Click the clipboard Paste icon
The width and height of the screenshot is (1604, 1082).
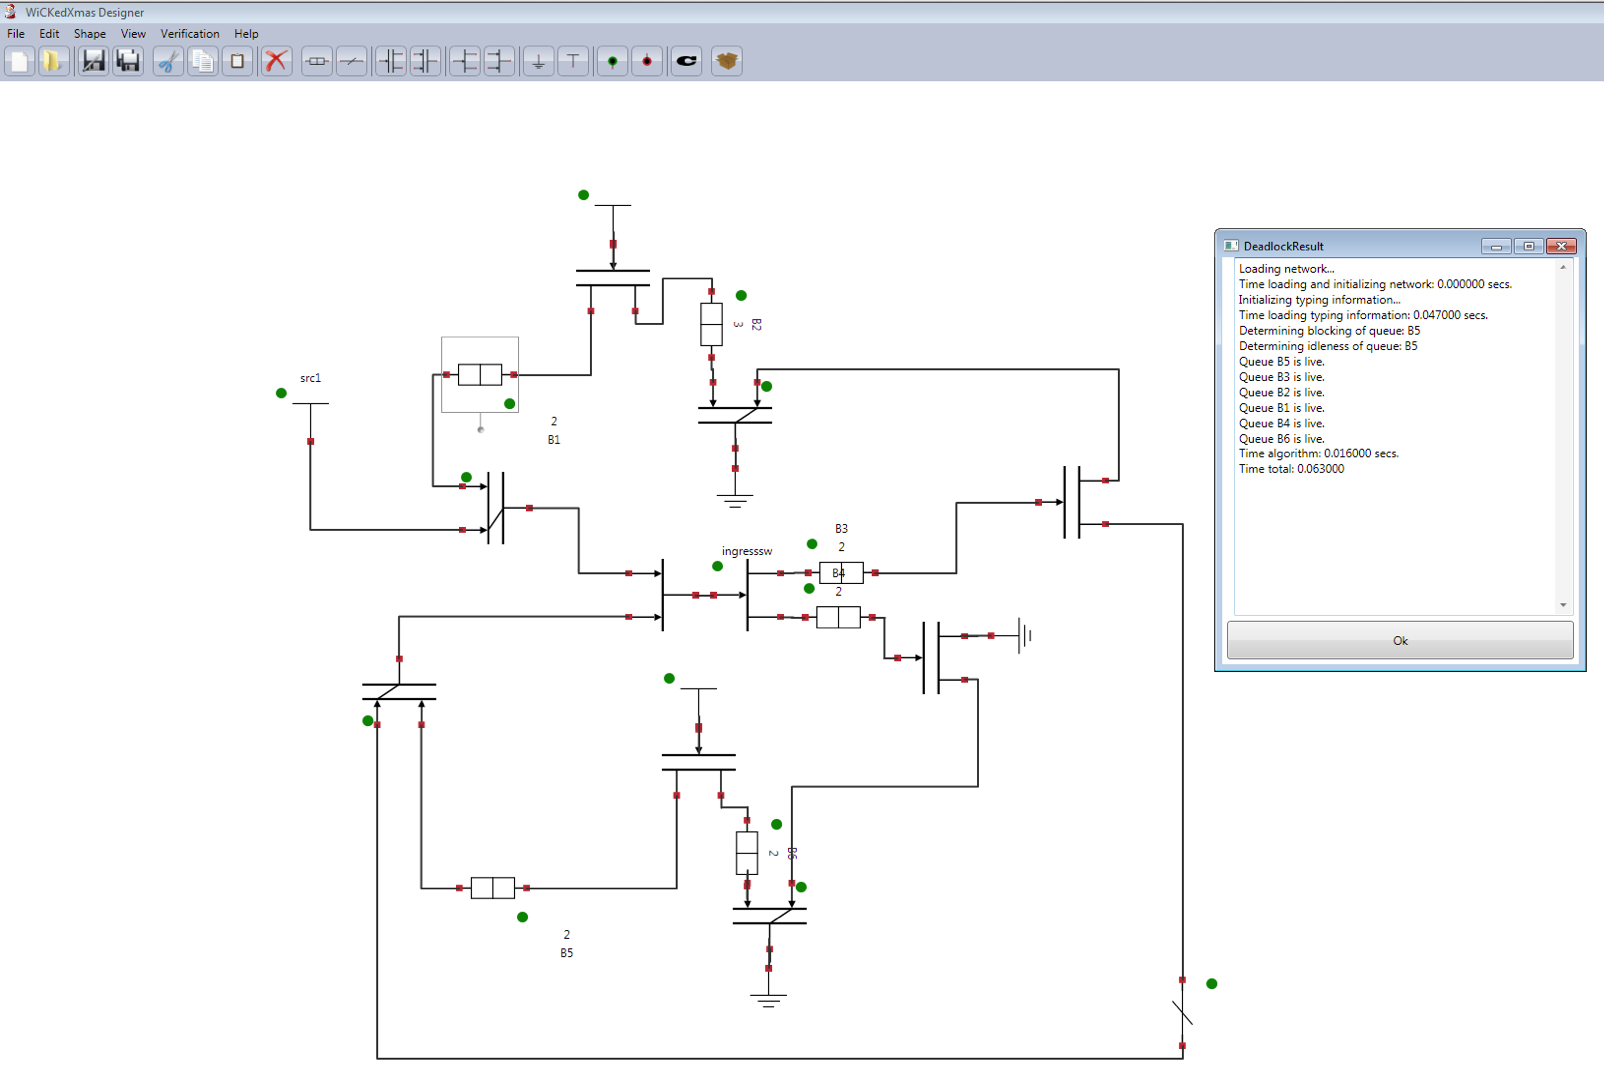point(237,61)
